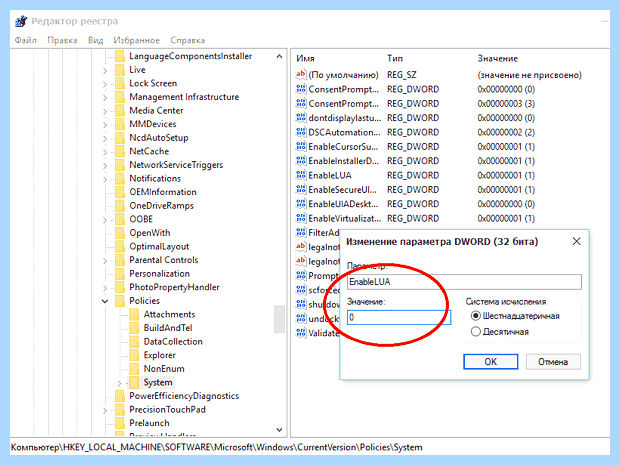This screenshot has height=465, width=620.
Task: Select the EnableCursorSu... DWORD icon
Action: tap(301, 146)
